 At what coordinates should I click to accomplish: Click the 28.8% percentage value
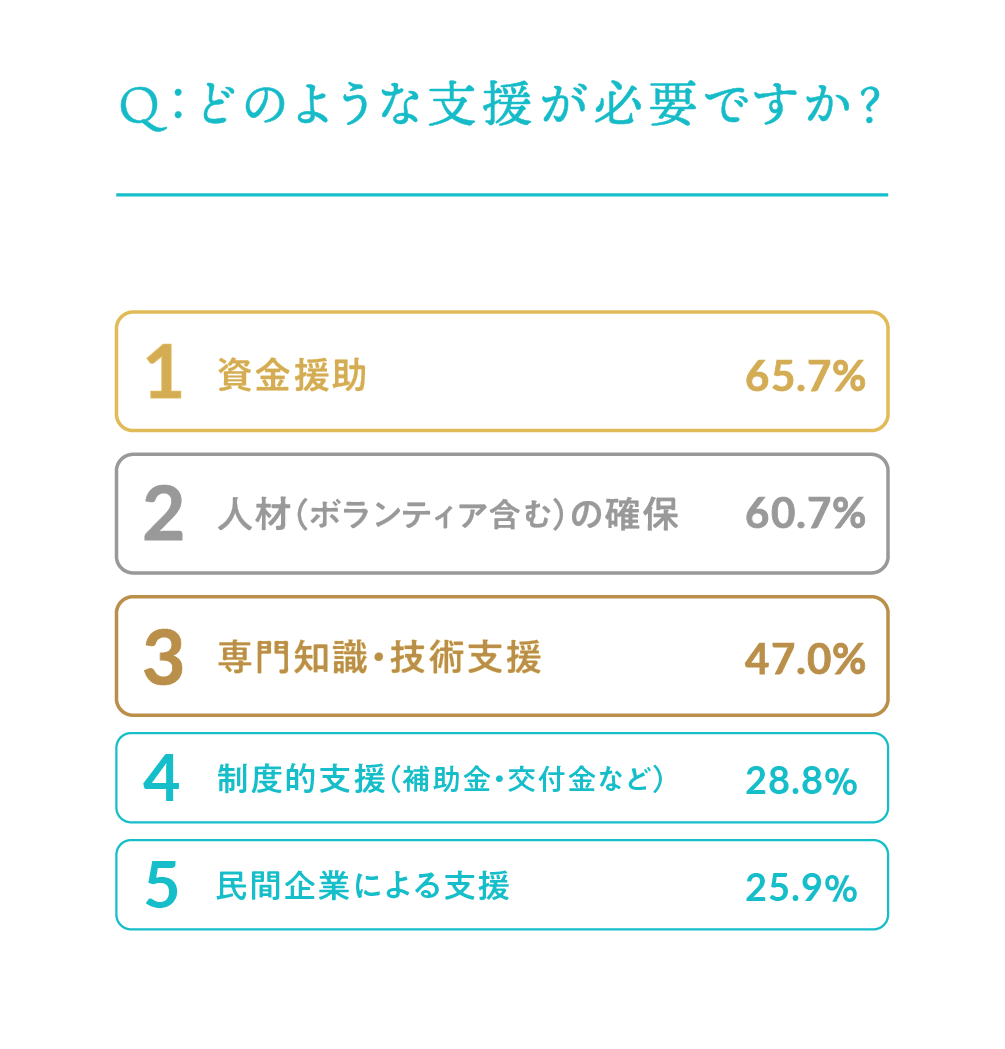point(801,781)
